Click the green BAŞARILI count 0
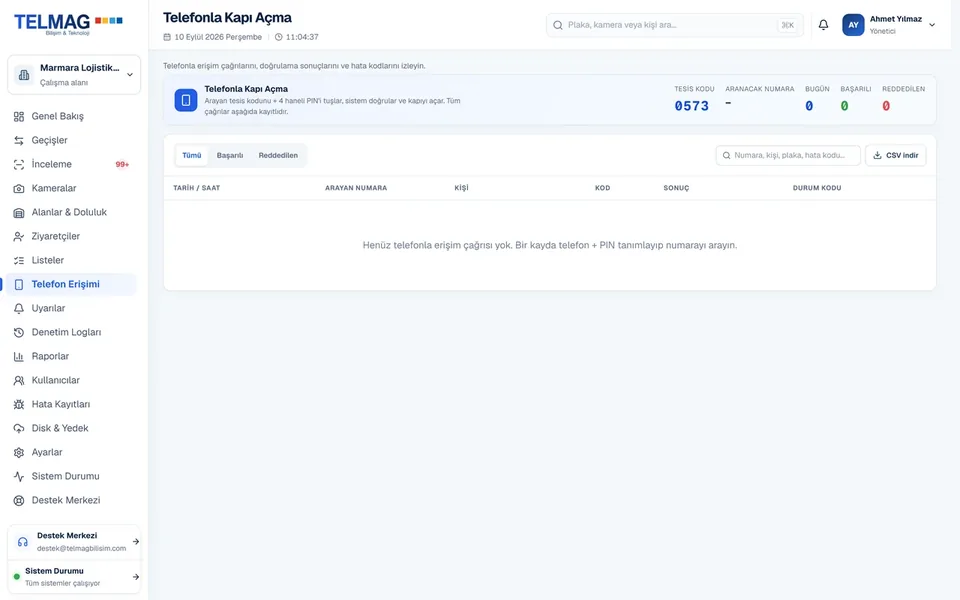Viewport: 960px width, 600px height. click(x=844, y=107)
